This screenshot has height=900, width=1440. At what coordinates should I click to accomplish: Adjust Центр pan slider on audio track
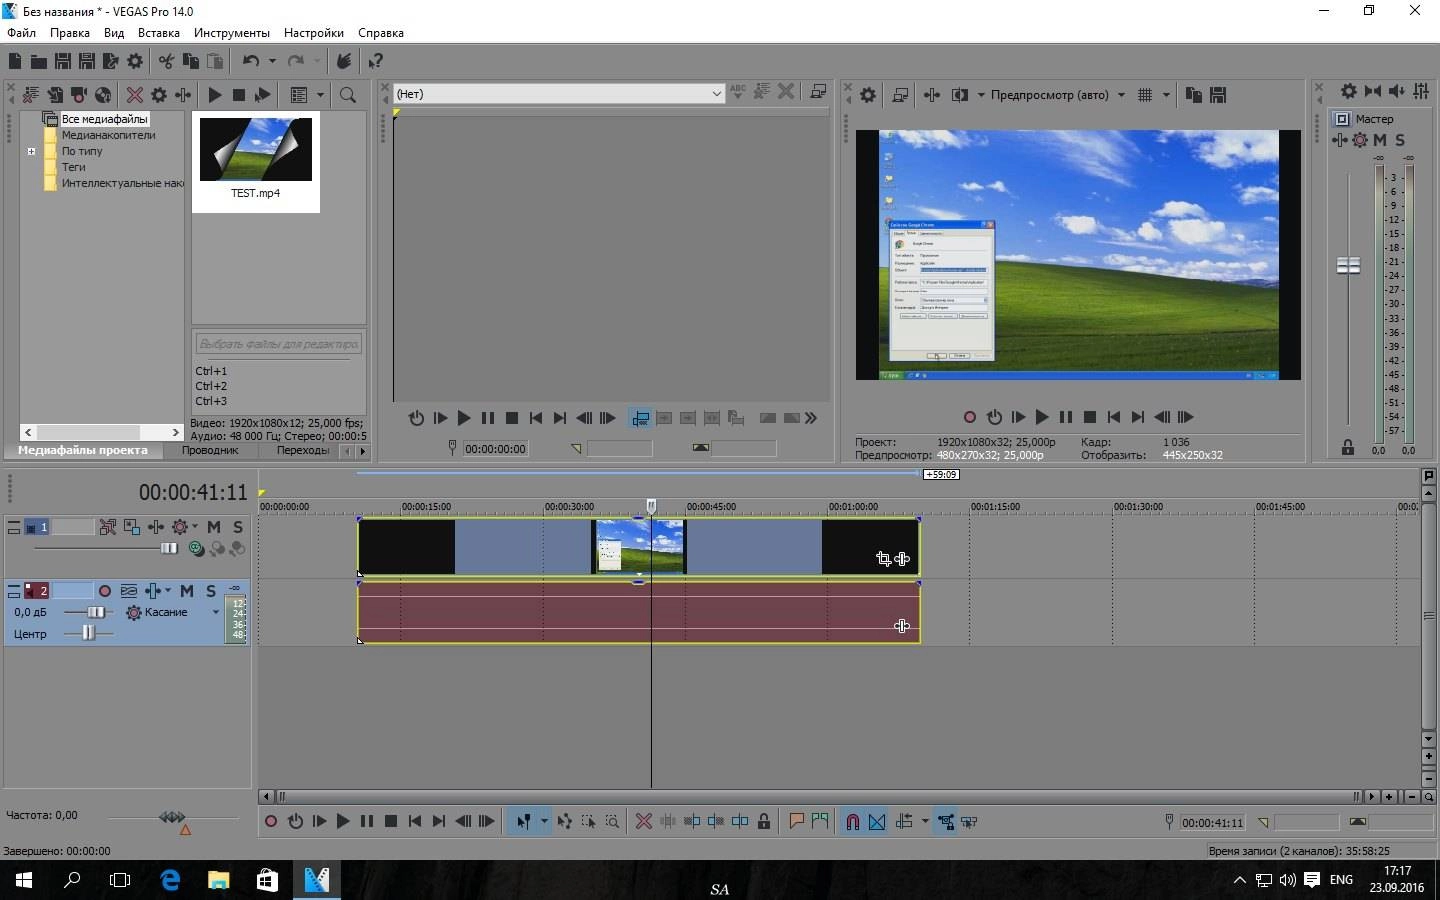pos(88,633)
